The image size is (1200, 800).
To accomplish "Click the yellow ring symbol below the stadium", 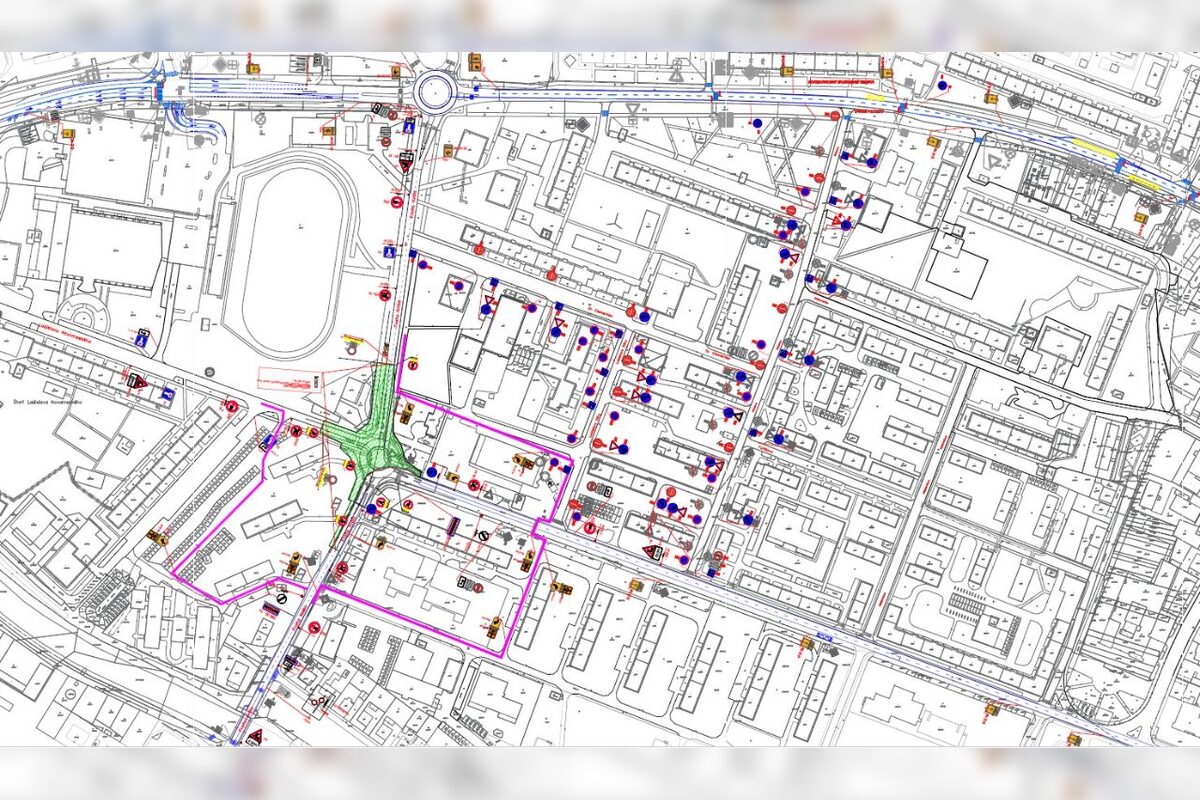I will pyautogui.click(x=352, y=349).
